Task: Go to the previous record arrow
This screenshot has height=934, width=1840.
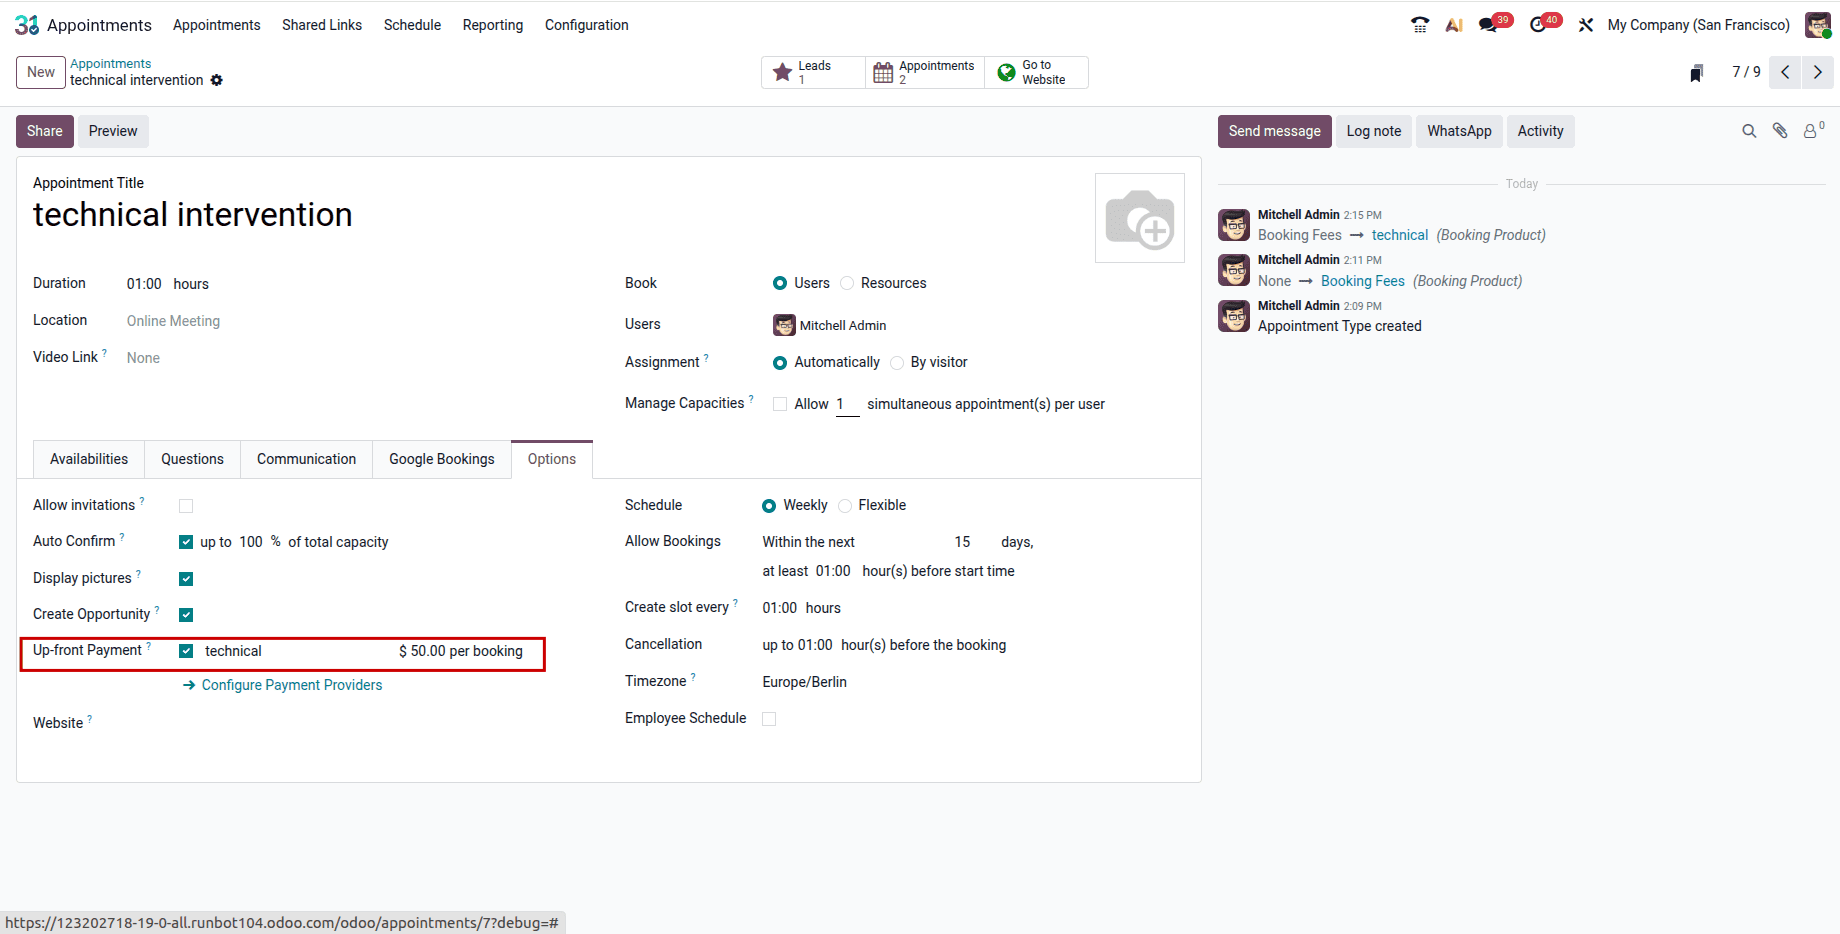Action: 1785,72
